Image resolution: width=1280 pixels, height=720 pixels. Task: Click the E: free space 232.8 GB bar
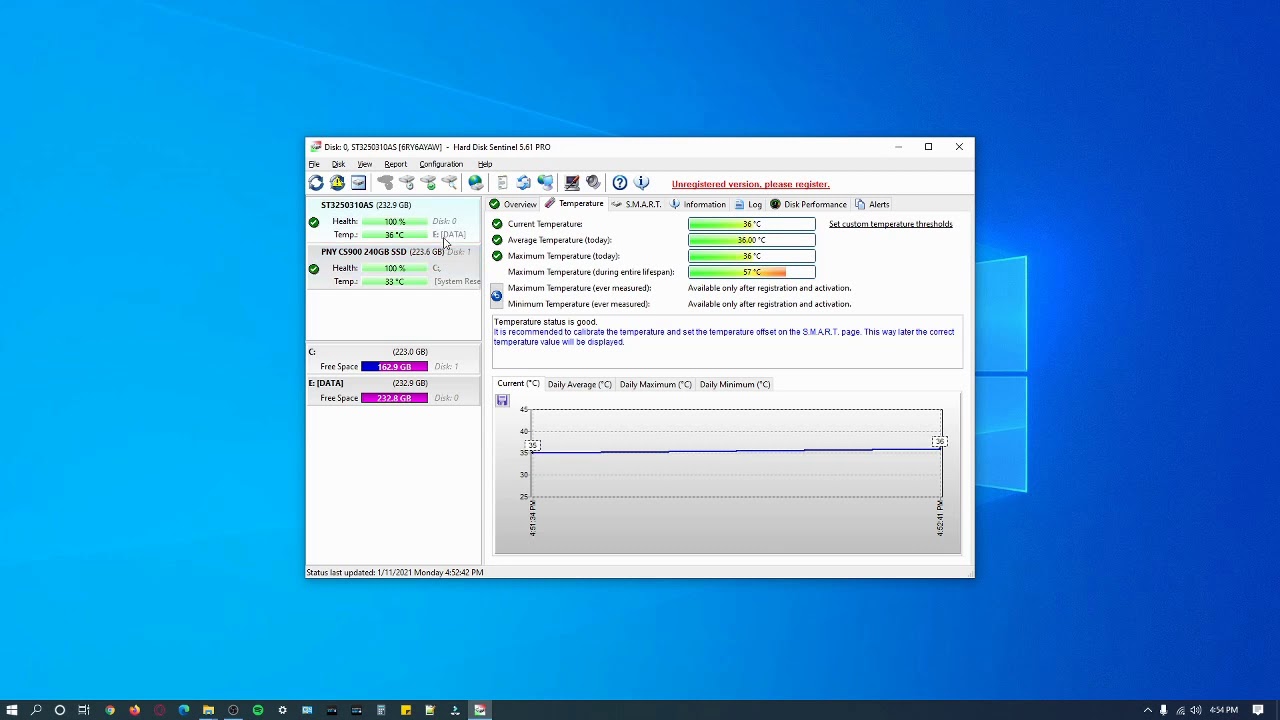(x=394, y=398)
